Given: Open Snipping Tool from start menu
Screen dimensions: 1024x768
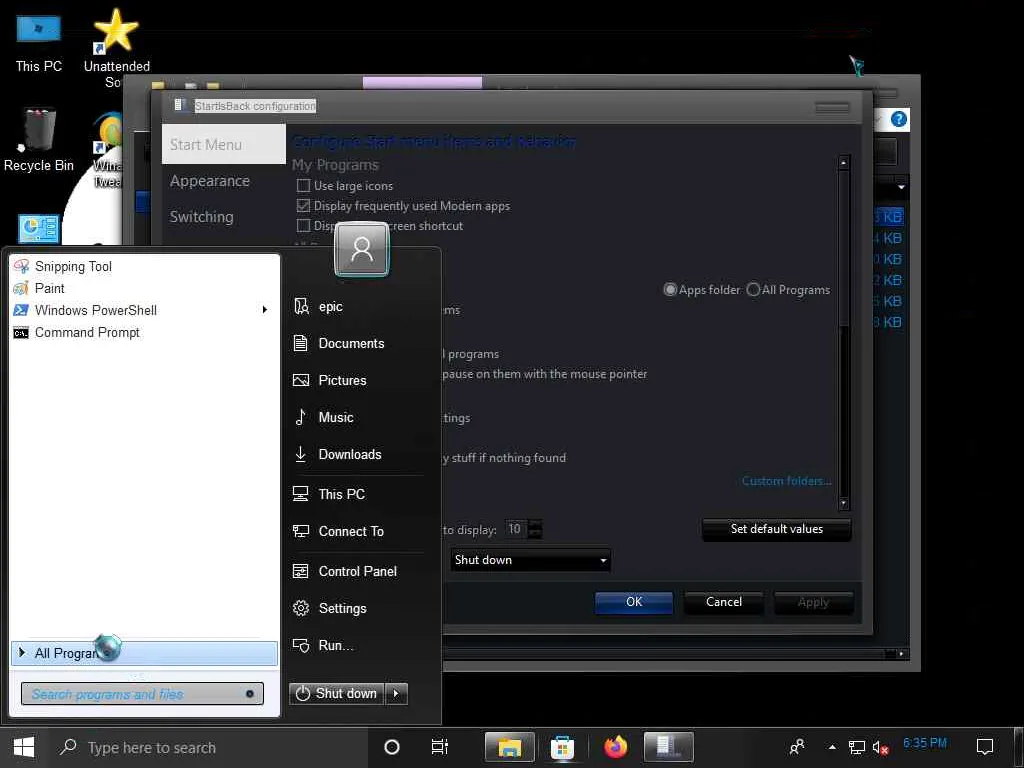Looking at the screenshot, I should [73, 266].
